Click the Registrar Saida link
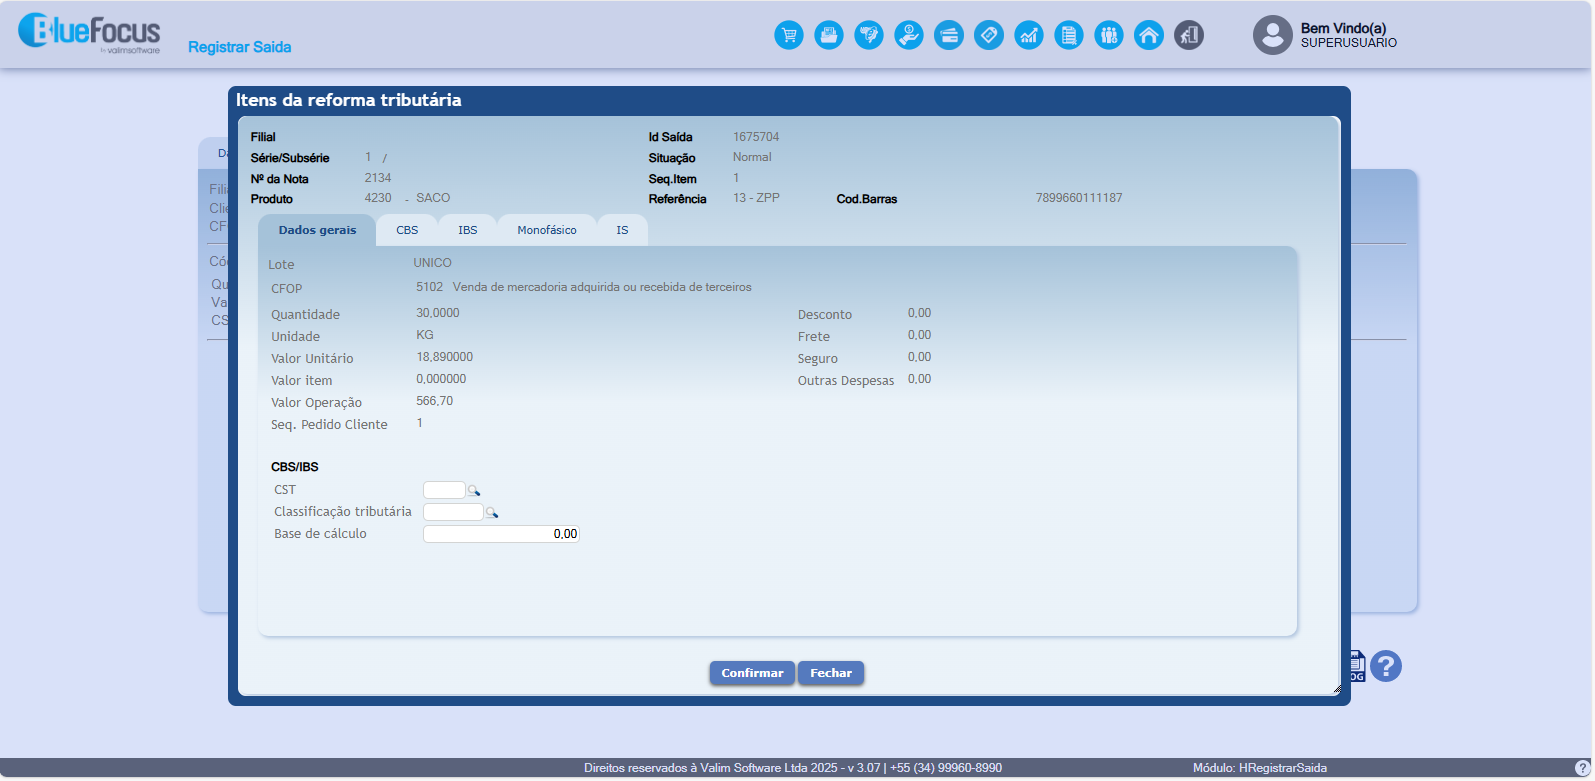The width and height of the screenshot is (1595, 781). [240, 47]
